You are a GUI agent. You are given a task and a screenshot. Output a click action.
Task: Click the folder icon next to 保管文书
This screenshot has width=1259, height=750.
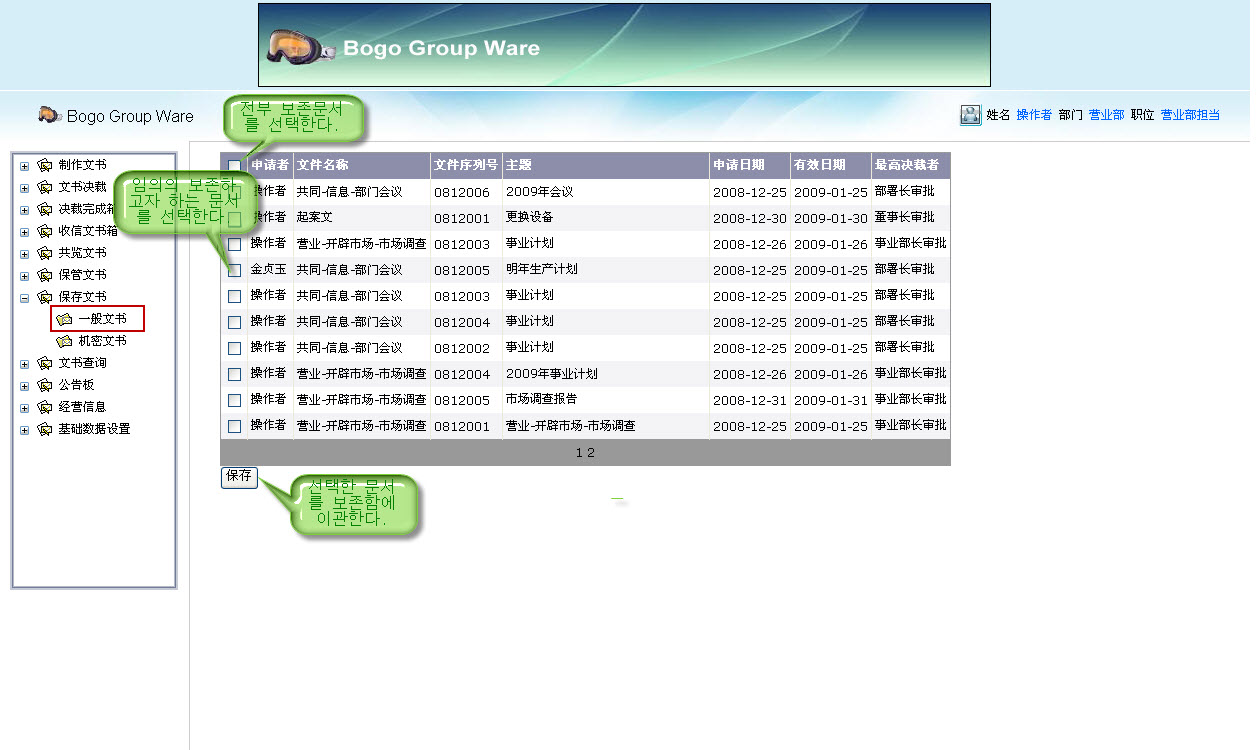click(x=44, y=275)
